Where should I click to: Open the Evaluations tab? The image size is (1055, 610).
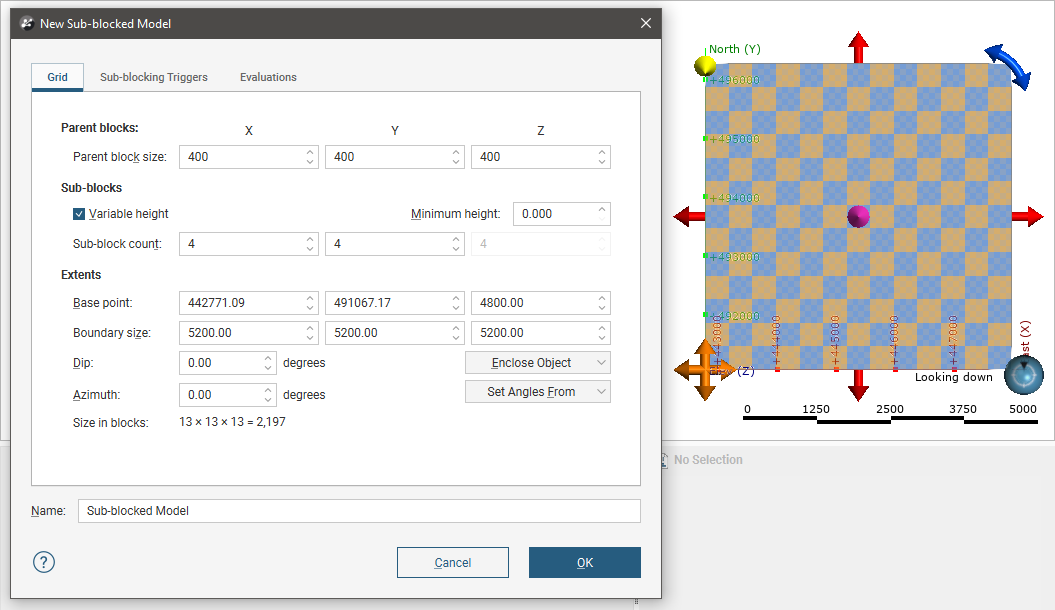click(268, 77)
